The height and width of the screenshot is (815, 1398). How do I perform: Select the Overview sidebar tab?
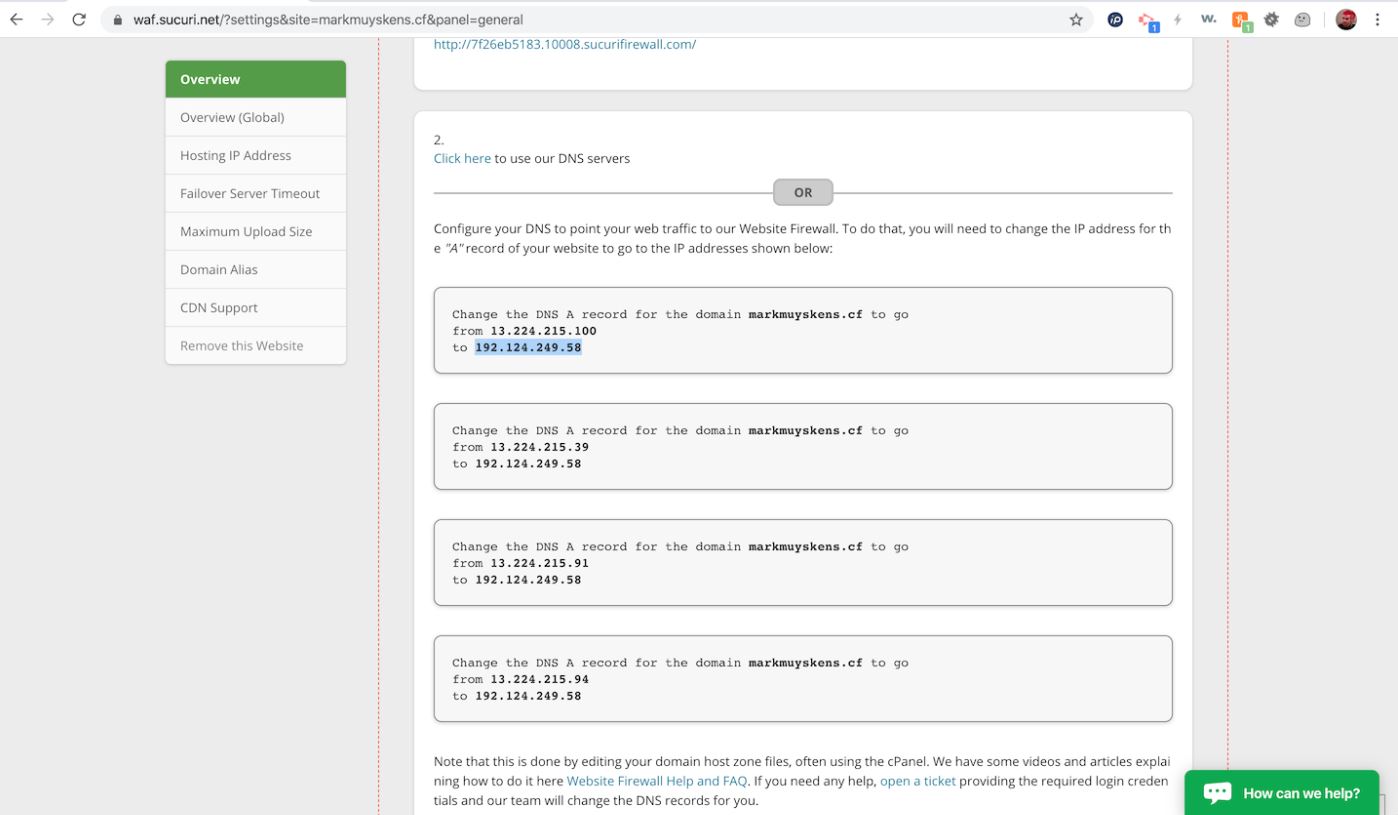(x=256, y=79)
